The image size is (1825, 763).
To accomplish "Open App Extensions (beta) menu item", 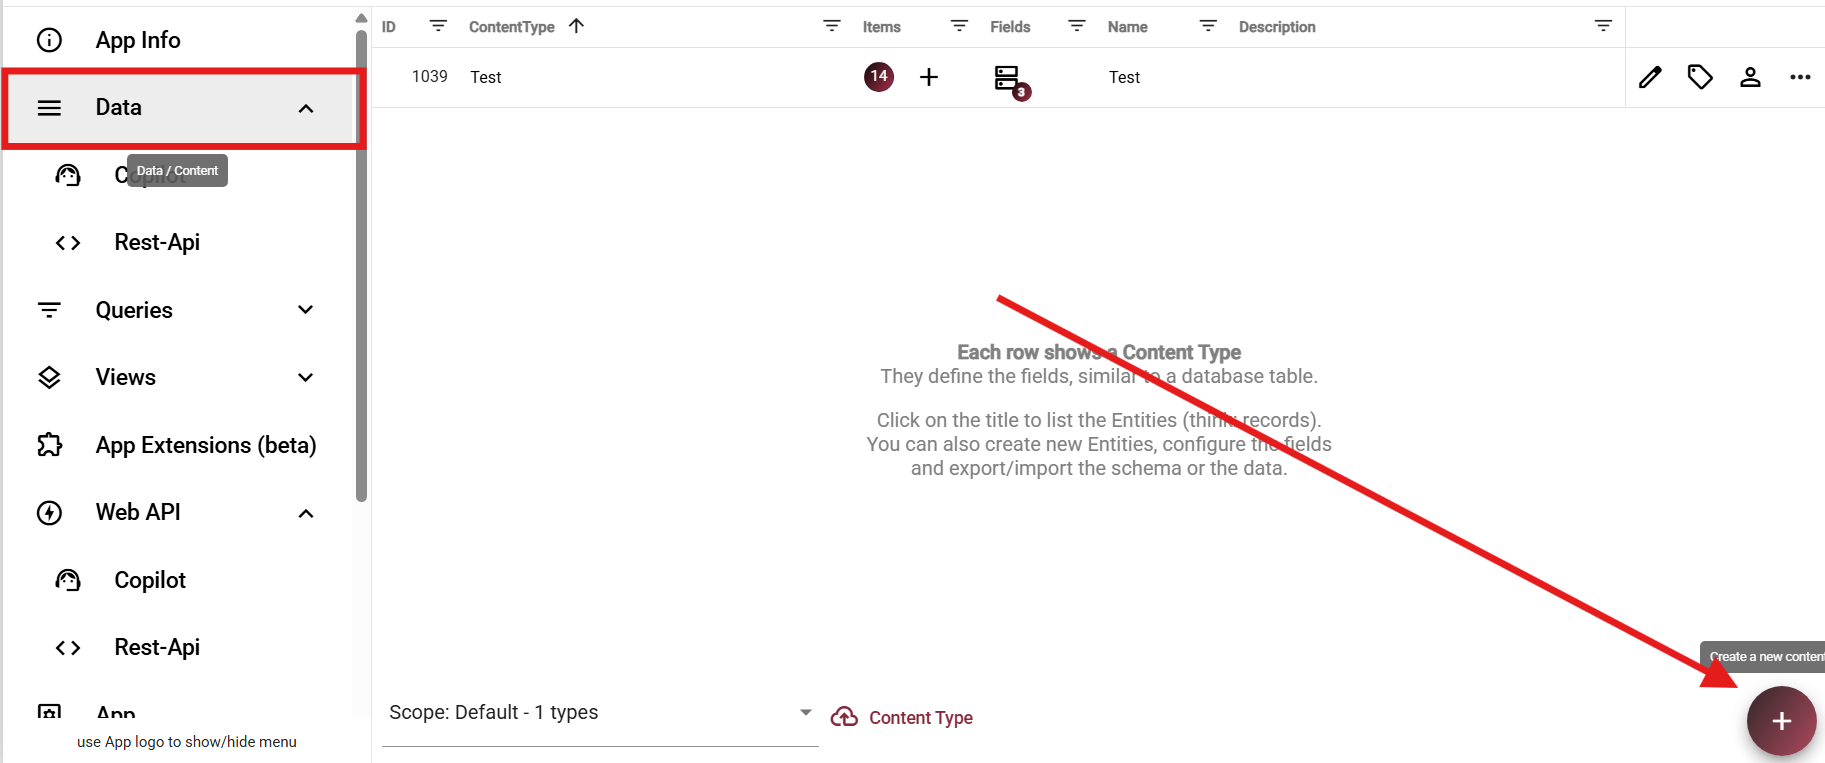I will 205,445.
